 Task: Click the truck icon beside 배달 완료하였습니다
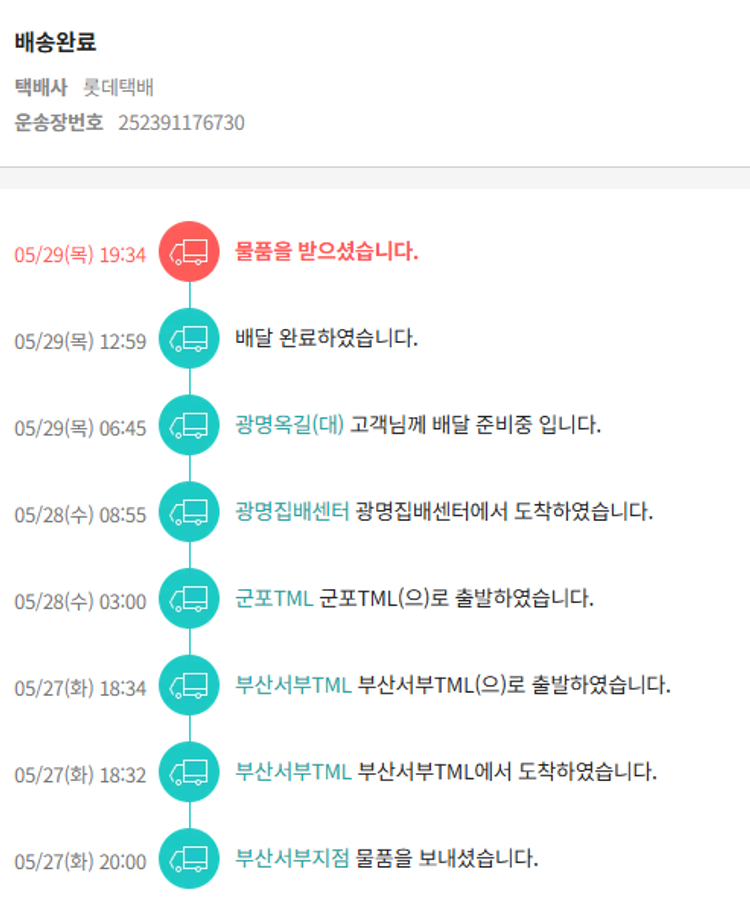tap(189, 338)
